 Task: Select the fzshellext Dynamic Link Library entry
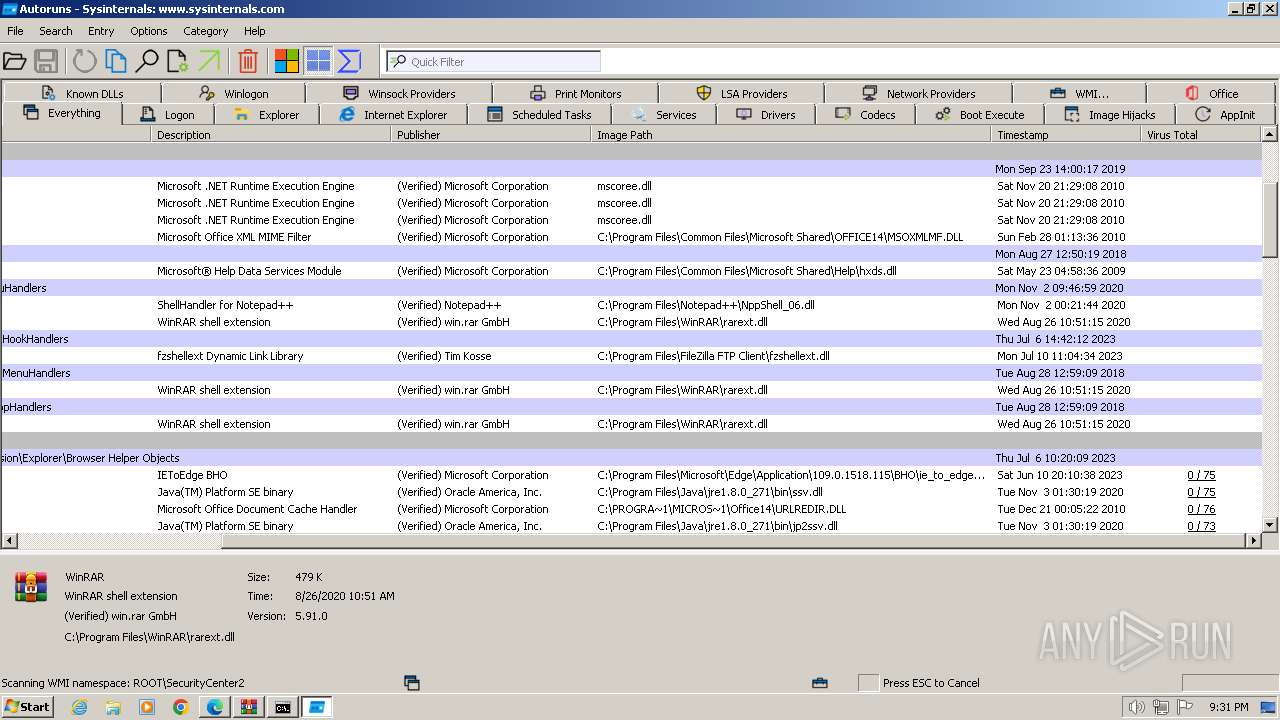coord(631,356)
